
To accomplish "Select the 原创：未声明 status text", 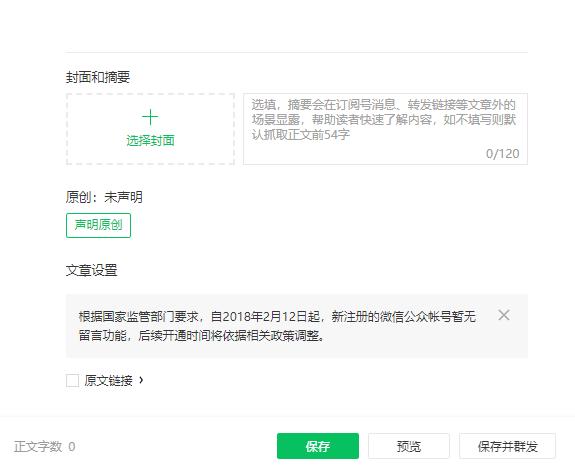I will pos(104,197).
